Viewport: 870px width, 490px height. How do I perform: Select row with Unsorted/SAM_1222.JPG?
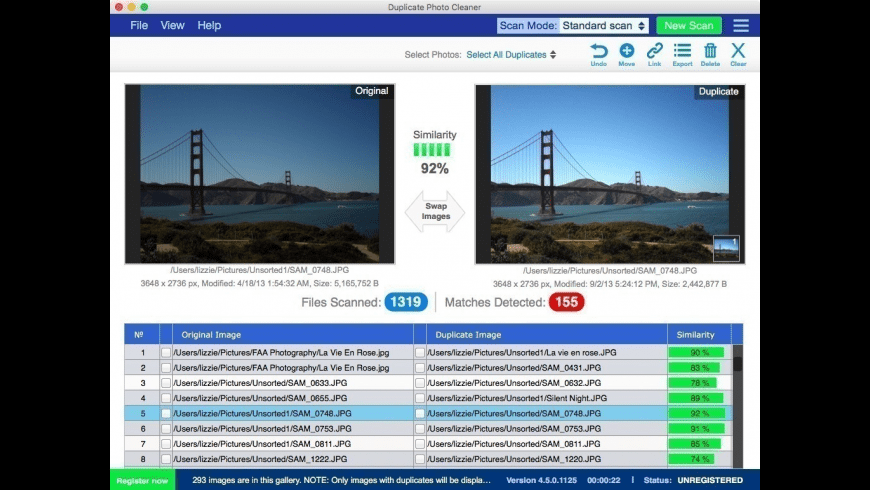428,459
